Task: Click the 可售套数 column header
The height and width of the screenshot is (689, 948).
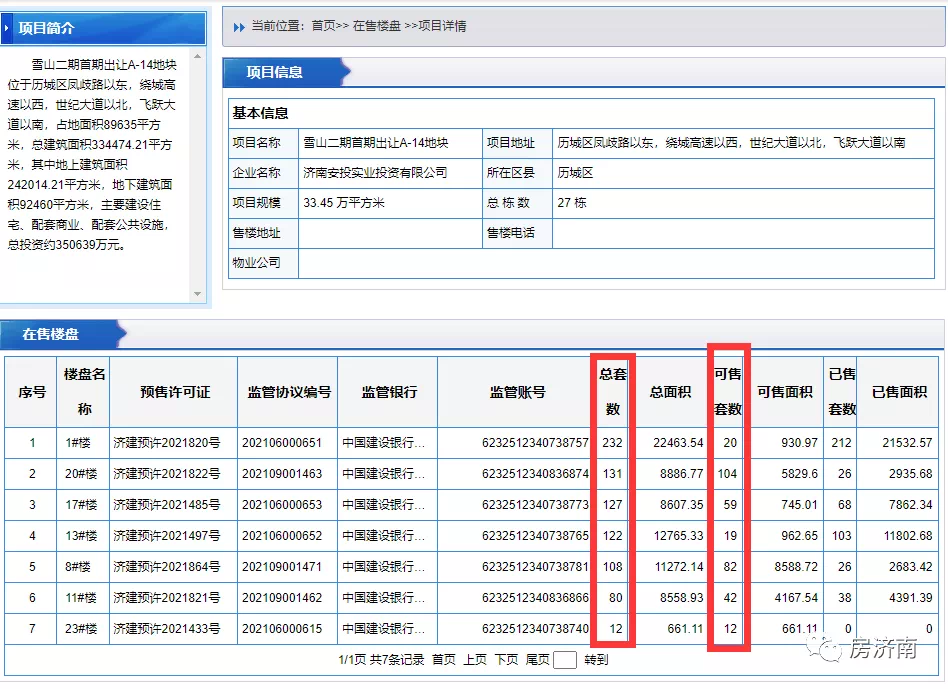Action: click(727, 392)
